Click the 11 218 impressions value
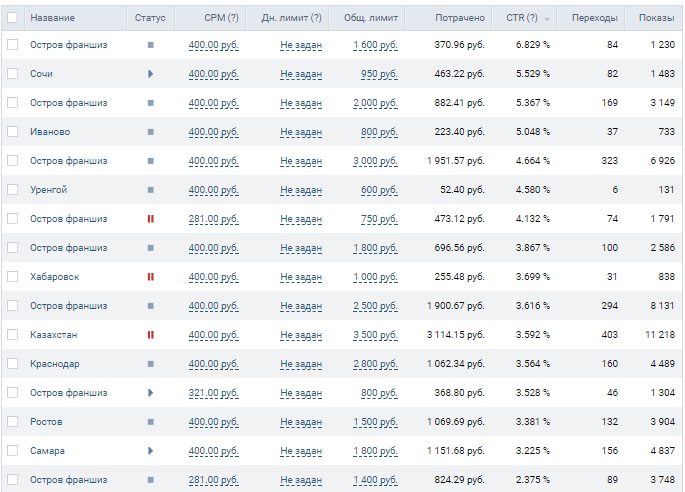The height and width of the screenshot is (492, 685). pyautogui.click(x=660, y=335)
